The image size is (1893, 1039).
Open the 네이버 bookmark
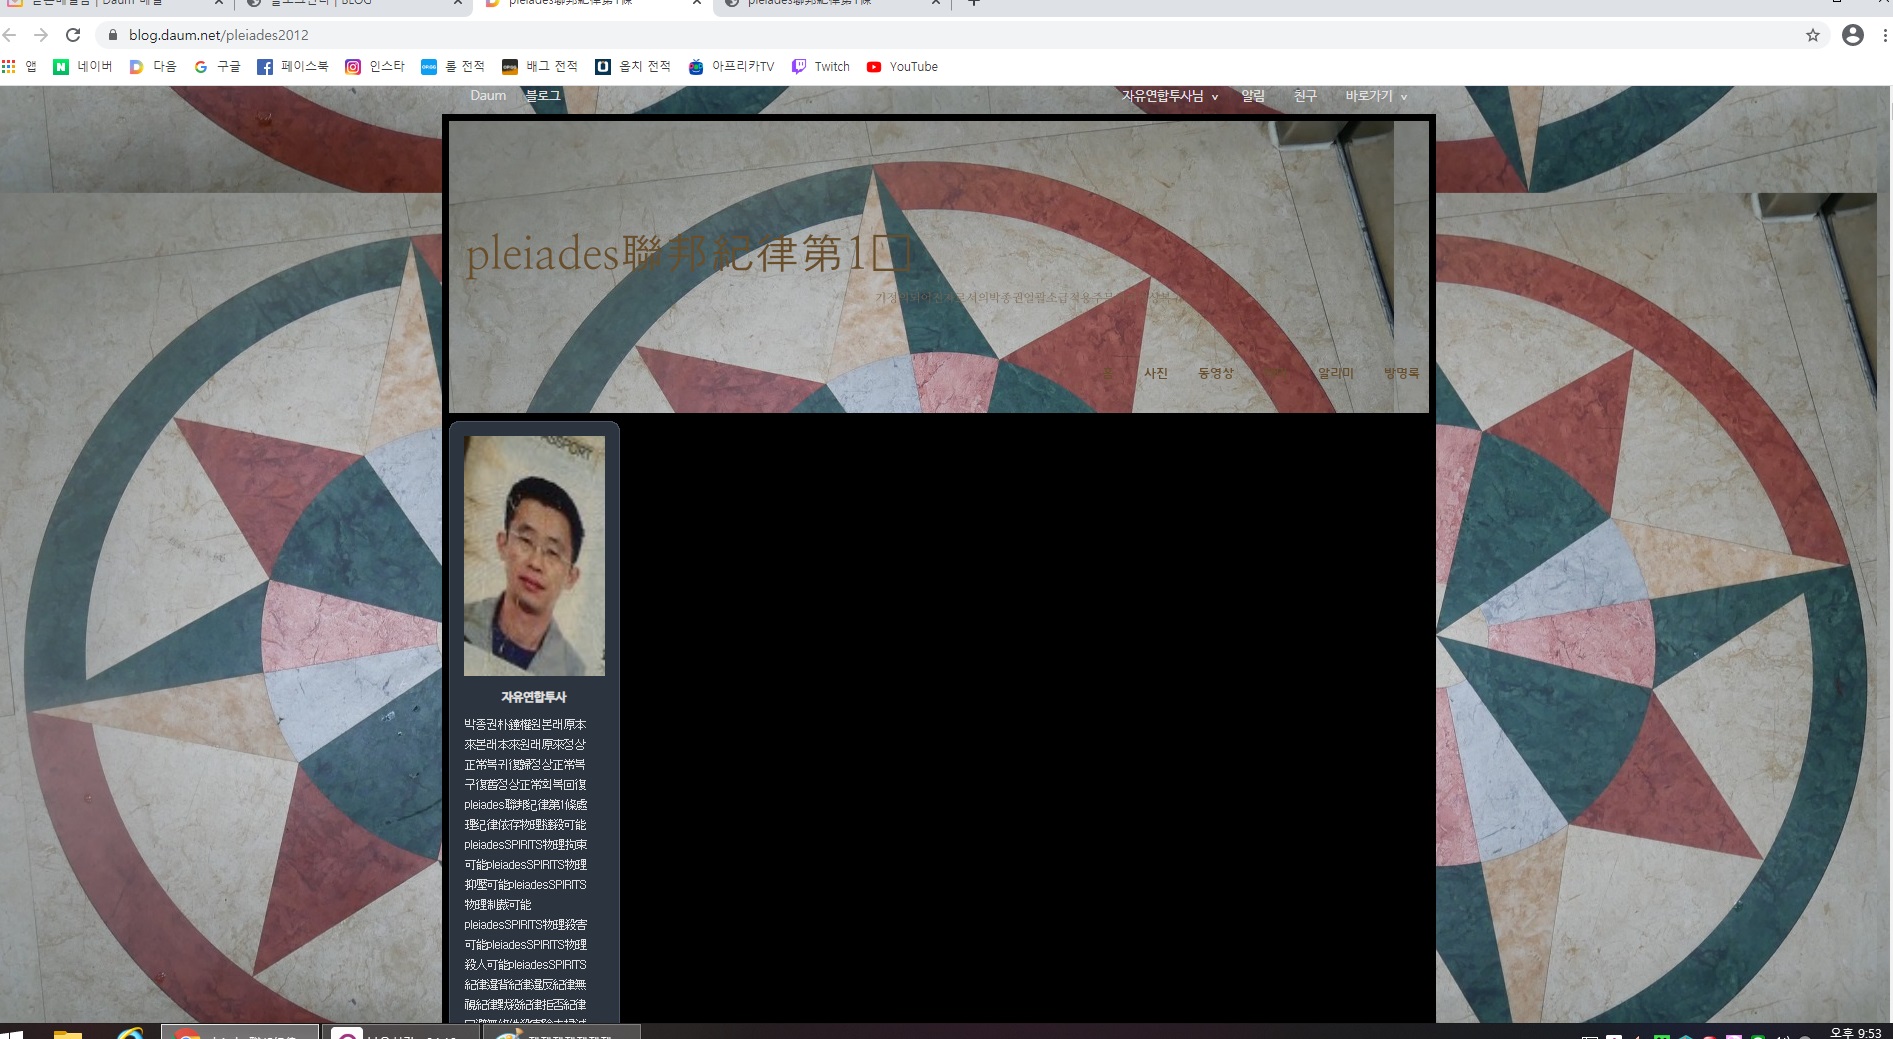(x=83, y=67)
